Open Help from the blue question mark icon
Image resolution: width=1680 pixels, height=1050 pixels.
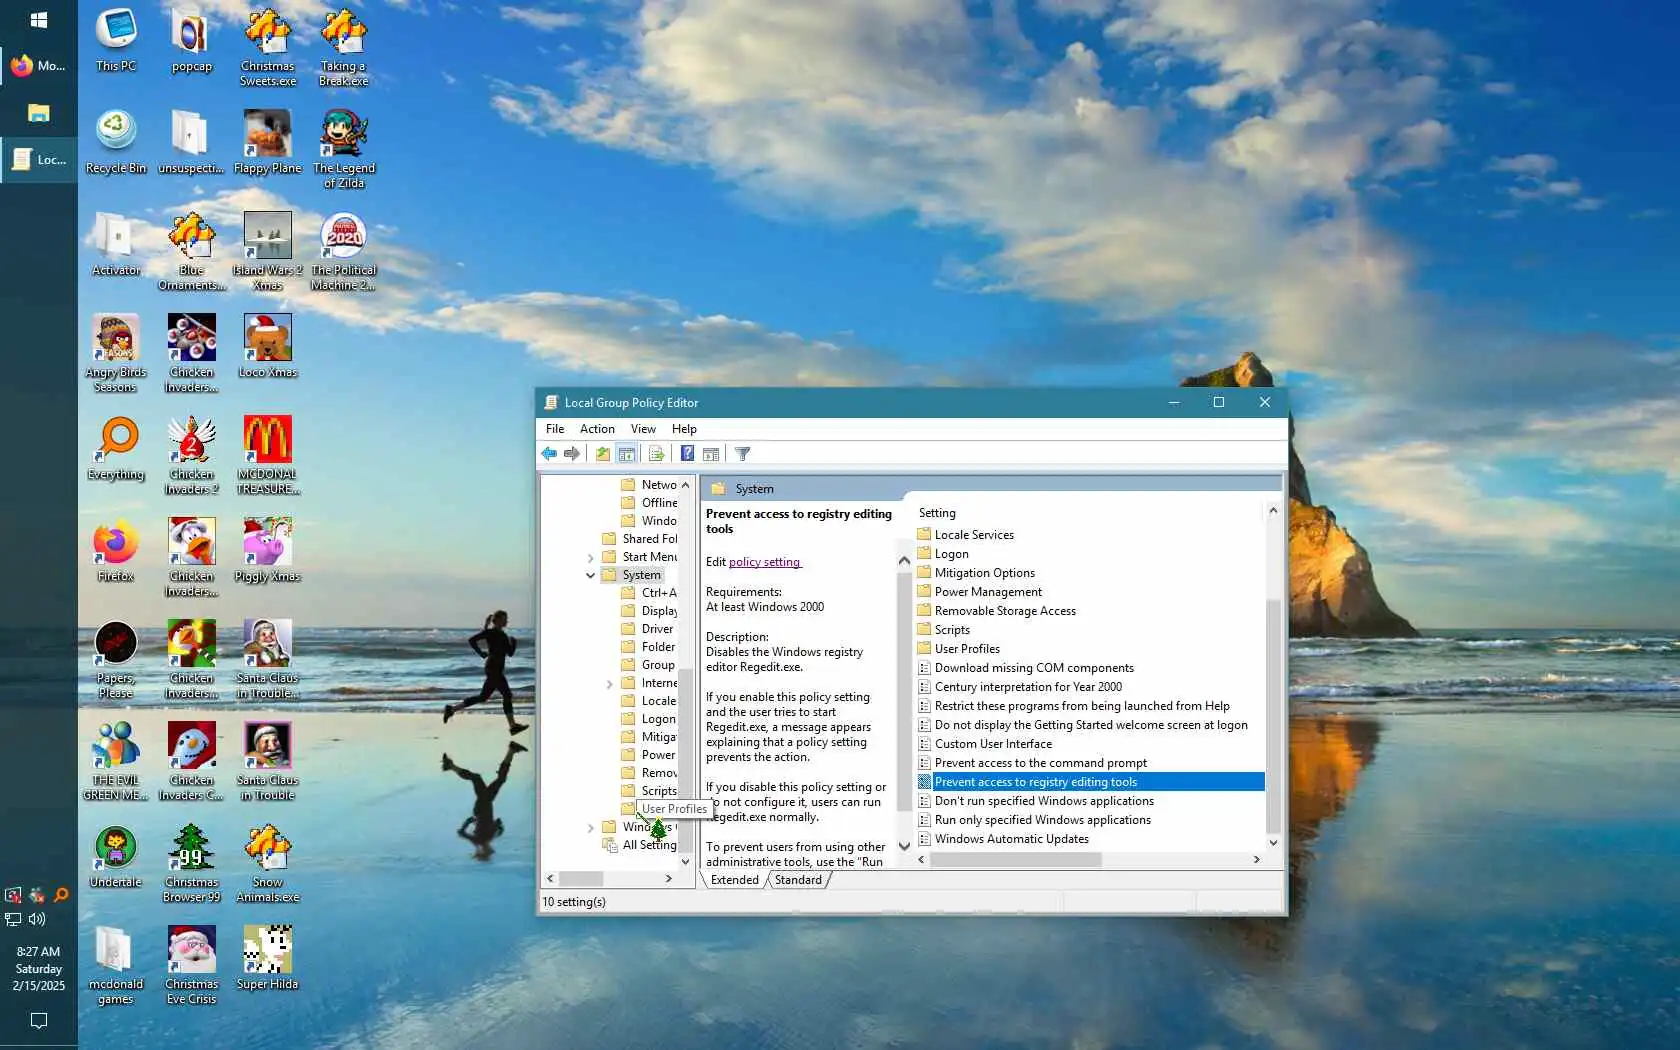coord(687,454)
